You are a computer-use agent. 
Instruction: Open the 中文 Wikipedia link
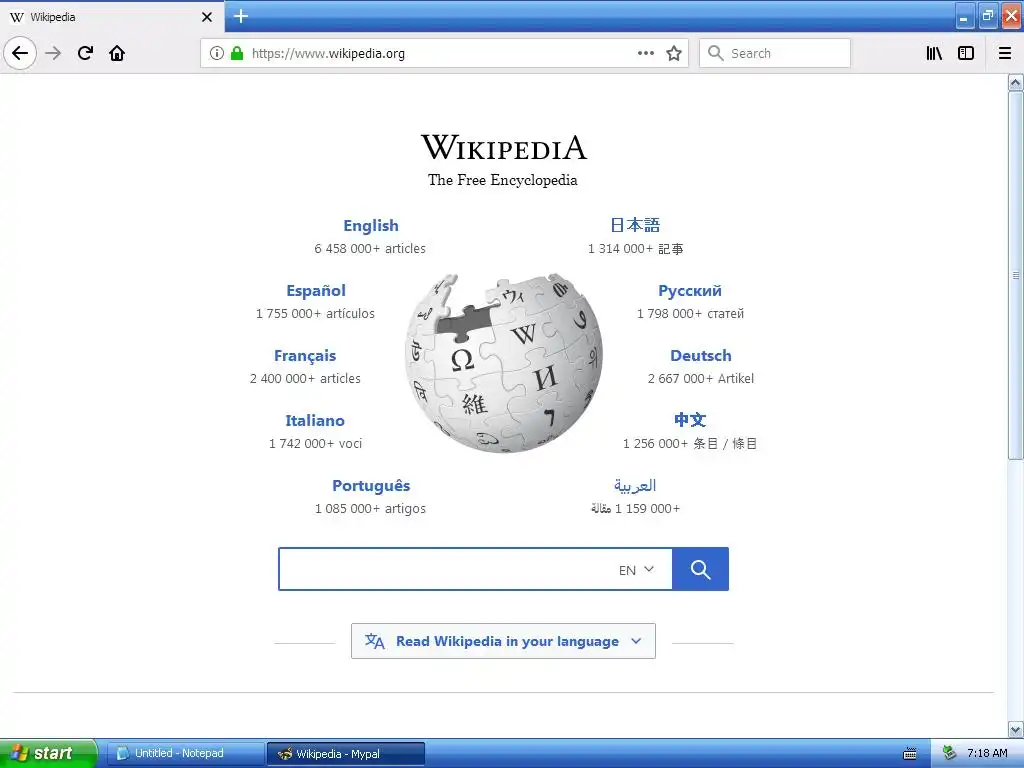(x=690, y=420)
